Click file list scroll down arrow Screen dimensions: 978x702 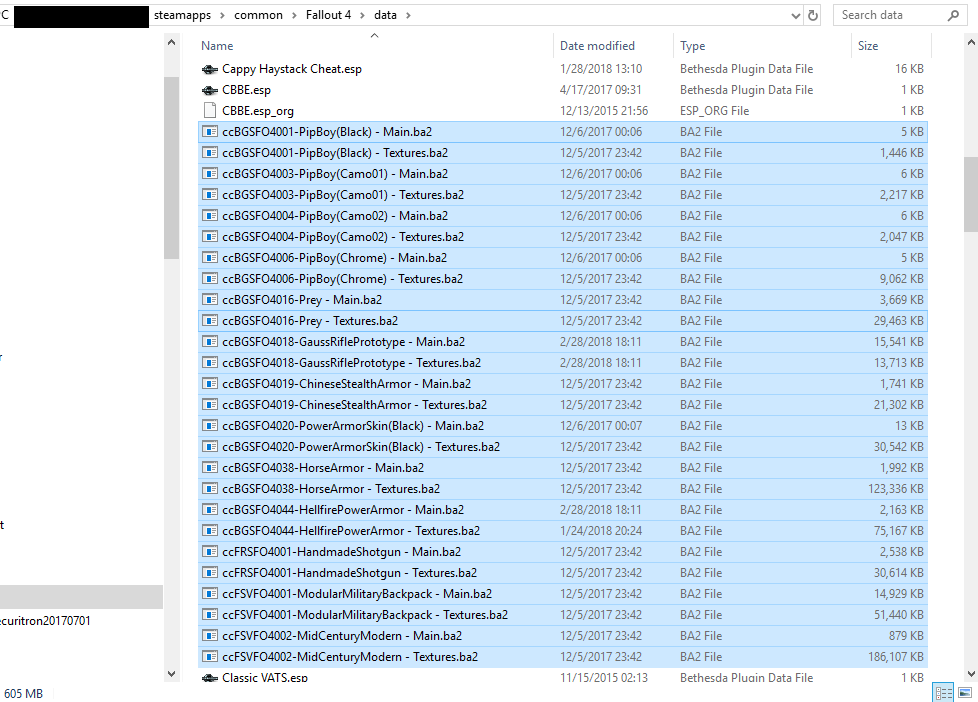click(x=971, y=674)
